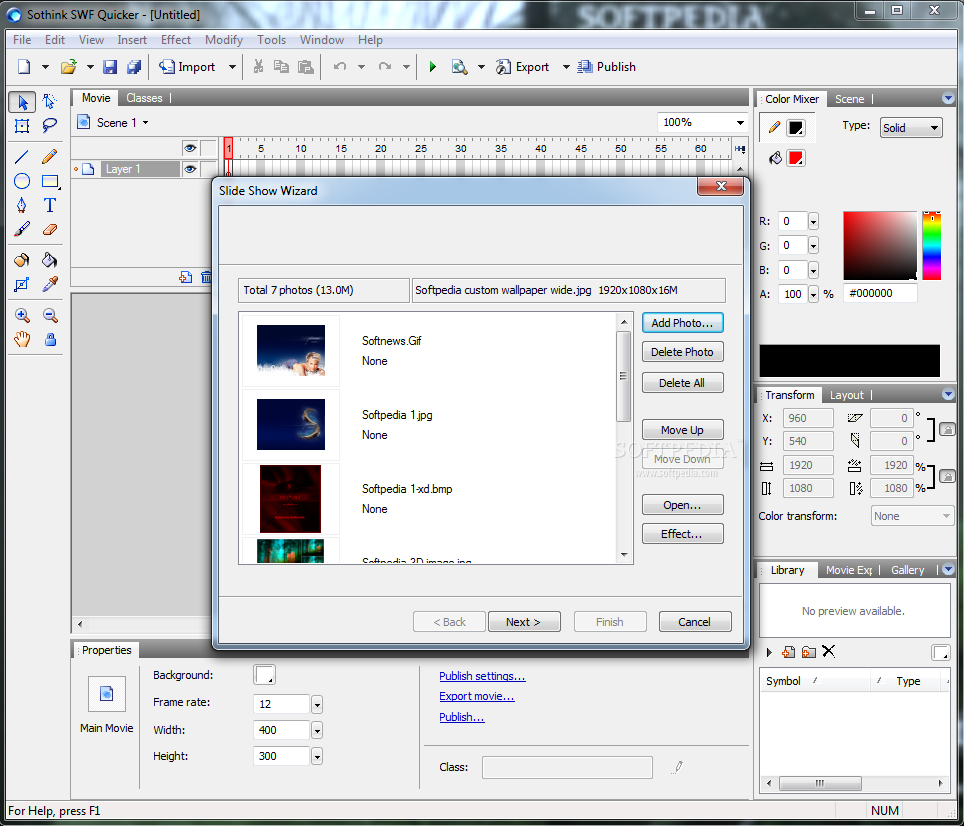Open the Red channel value dropdown
This screenshot has height=826, width=964.
813,221
